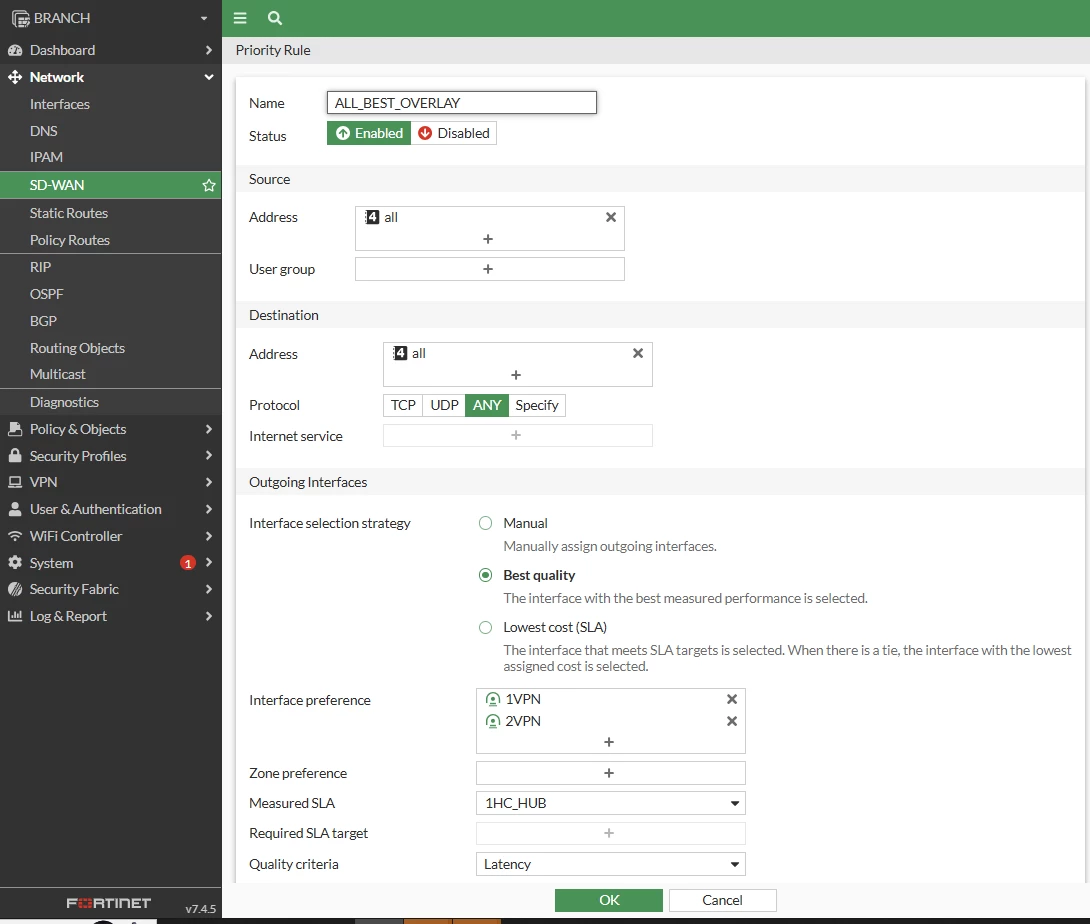Select the ANY protocol option
The width and height of the screenshot is (1090, 924).
(x=487, y=405)
